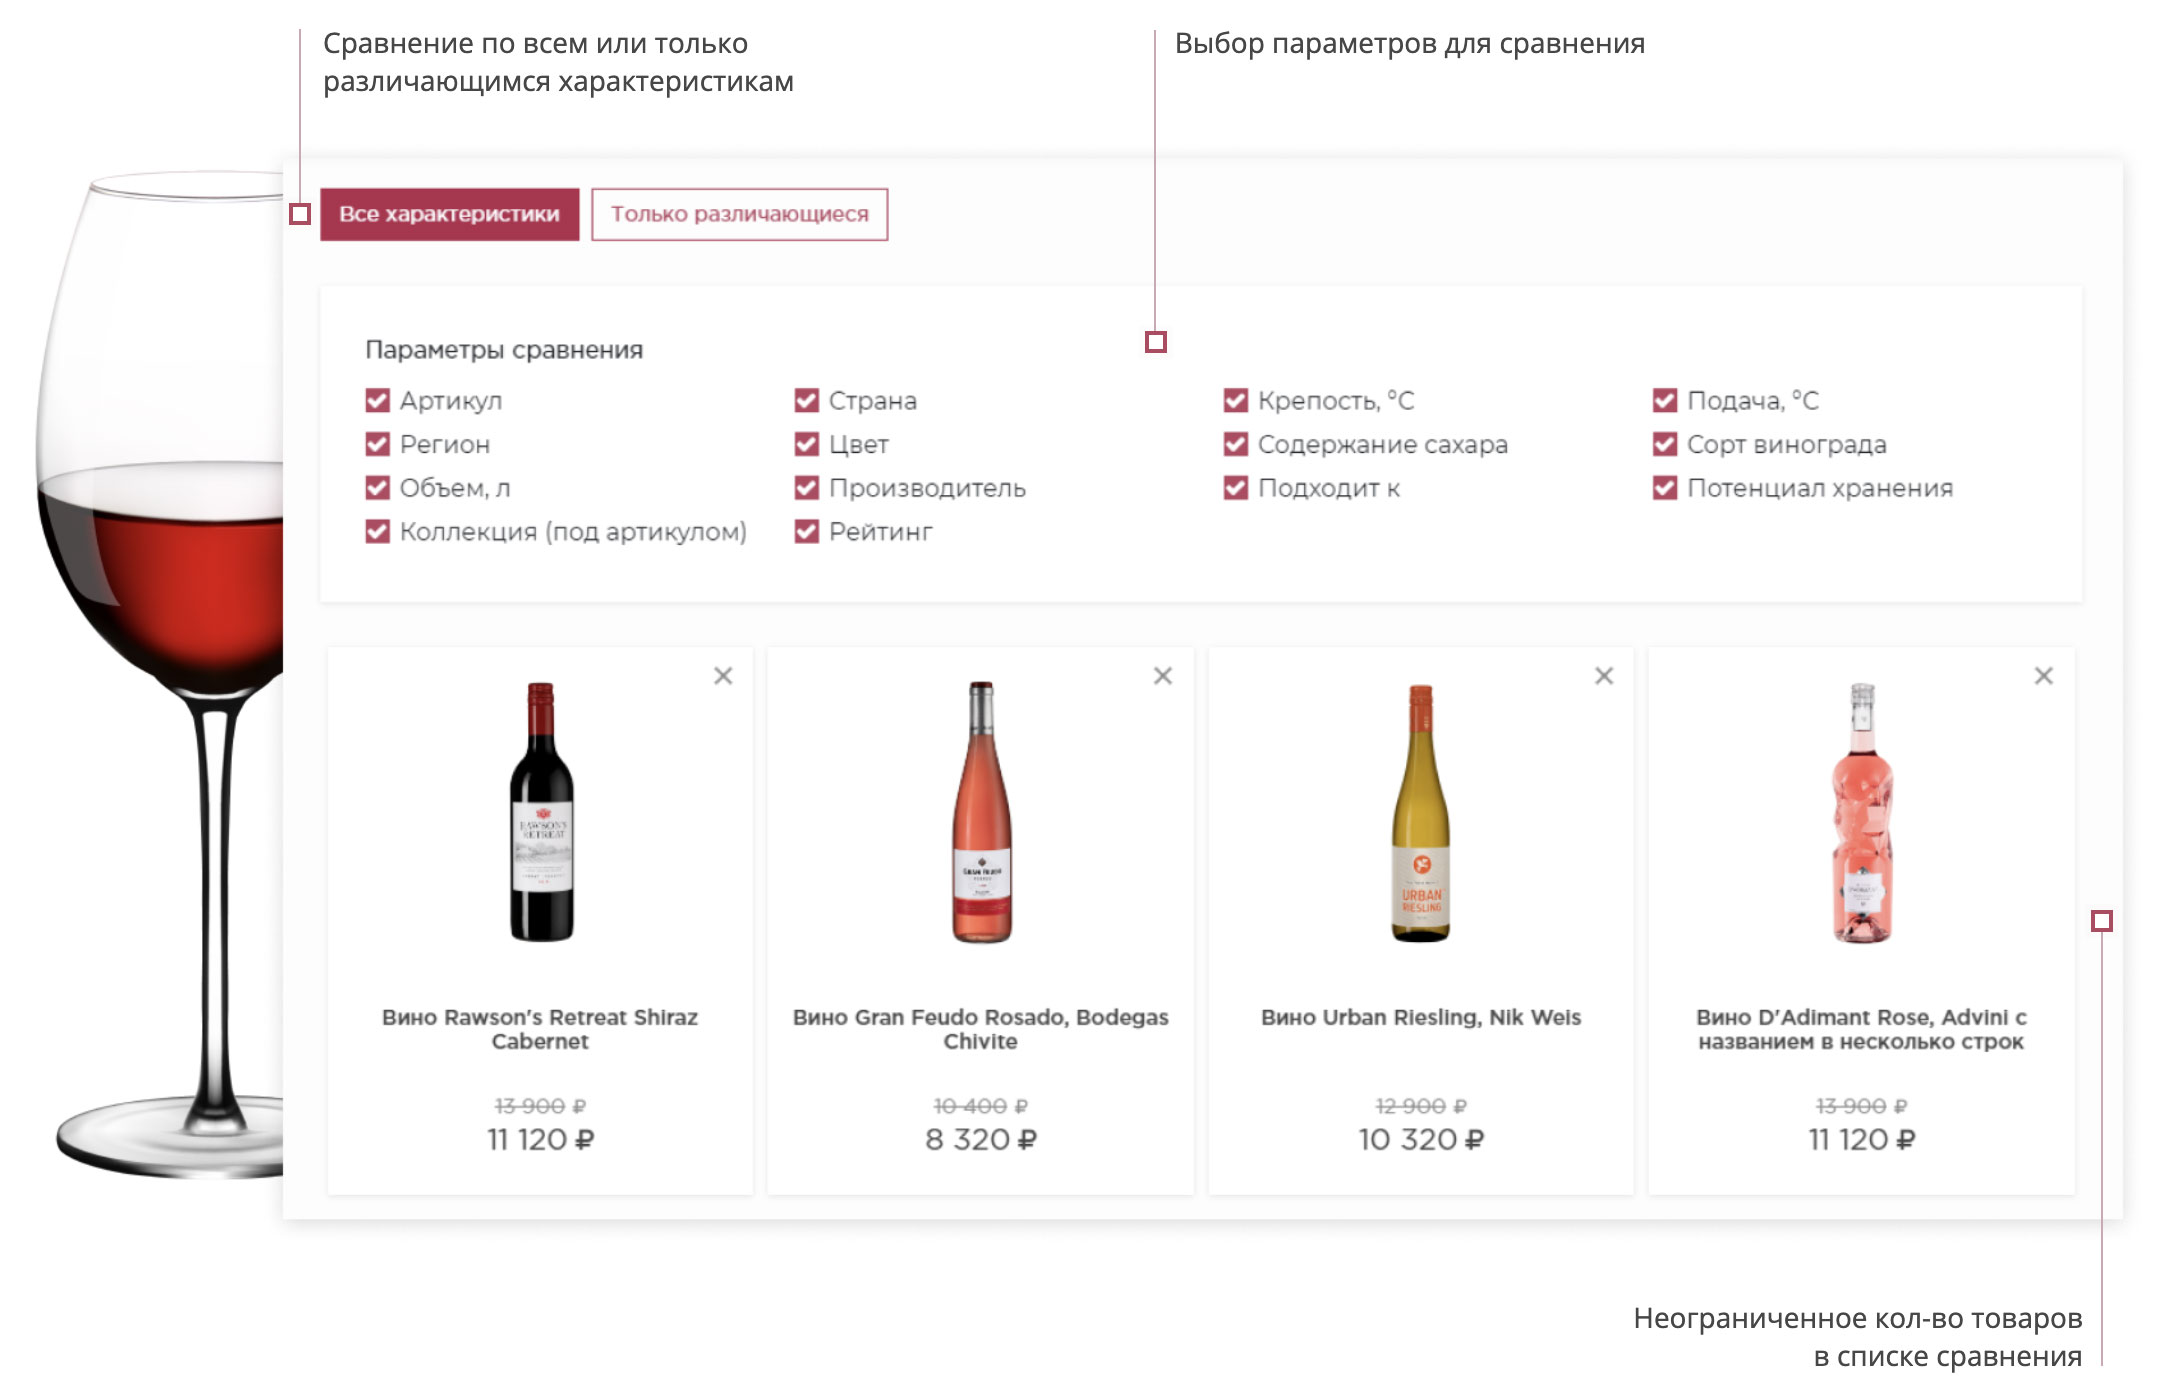2168x1388 pixels.
Task: Toggle the Содержание сахара checkbox
Action: (1236, 444)
